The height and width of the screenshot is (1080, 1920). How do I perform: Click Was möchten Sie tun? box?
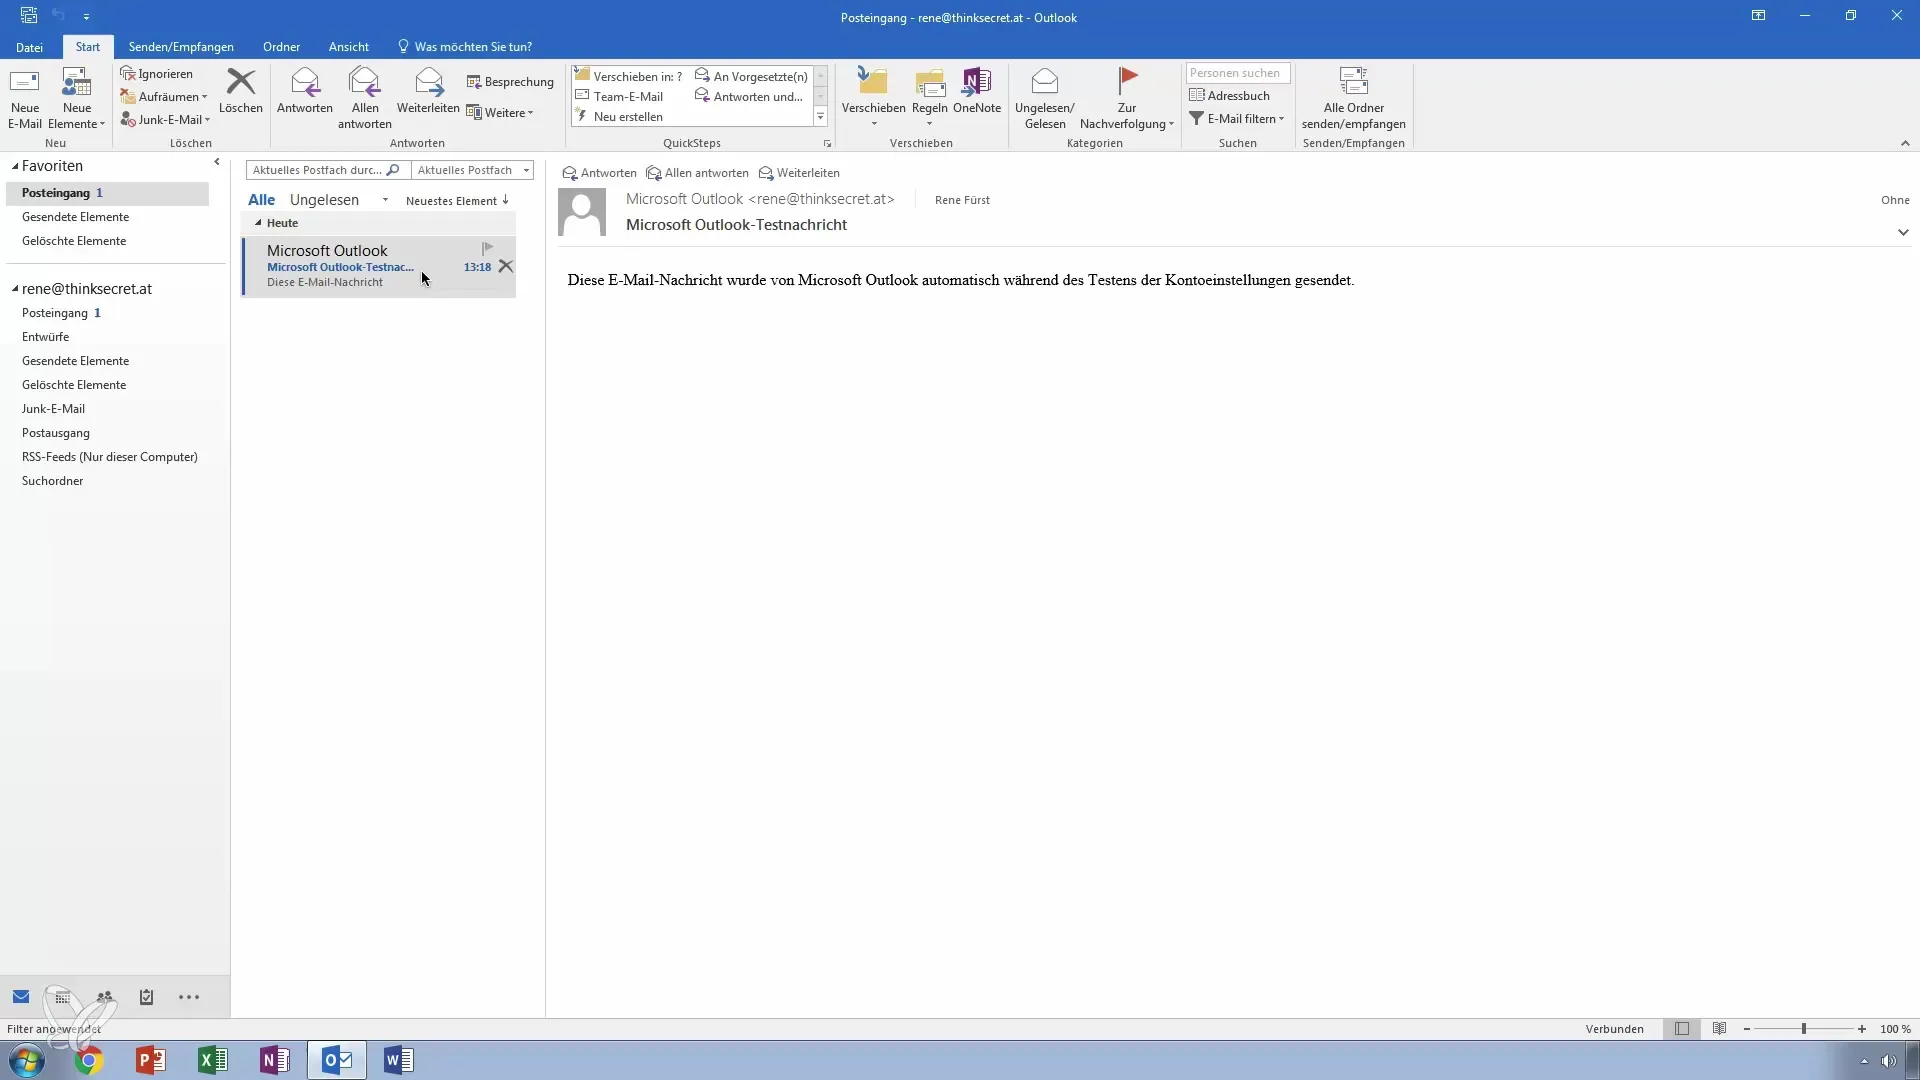point(465,47)
